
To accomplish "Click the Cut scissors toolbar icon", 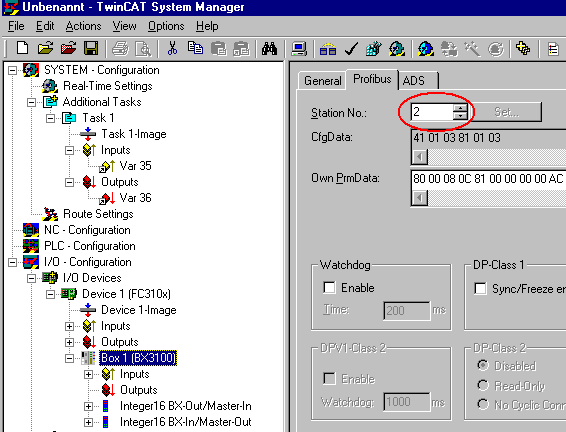I will (172, 48).
